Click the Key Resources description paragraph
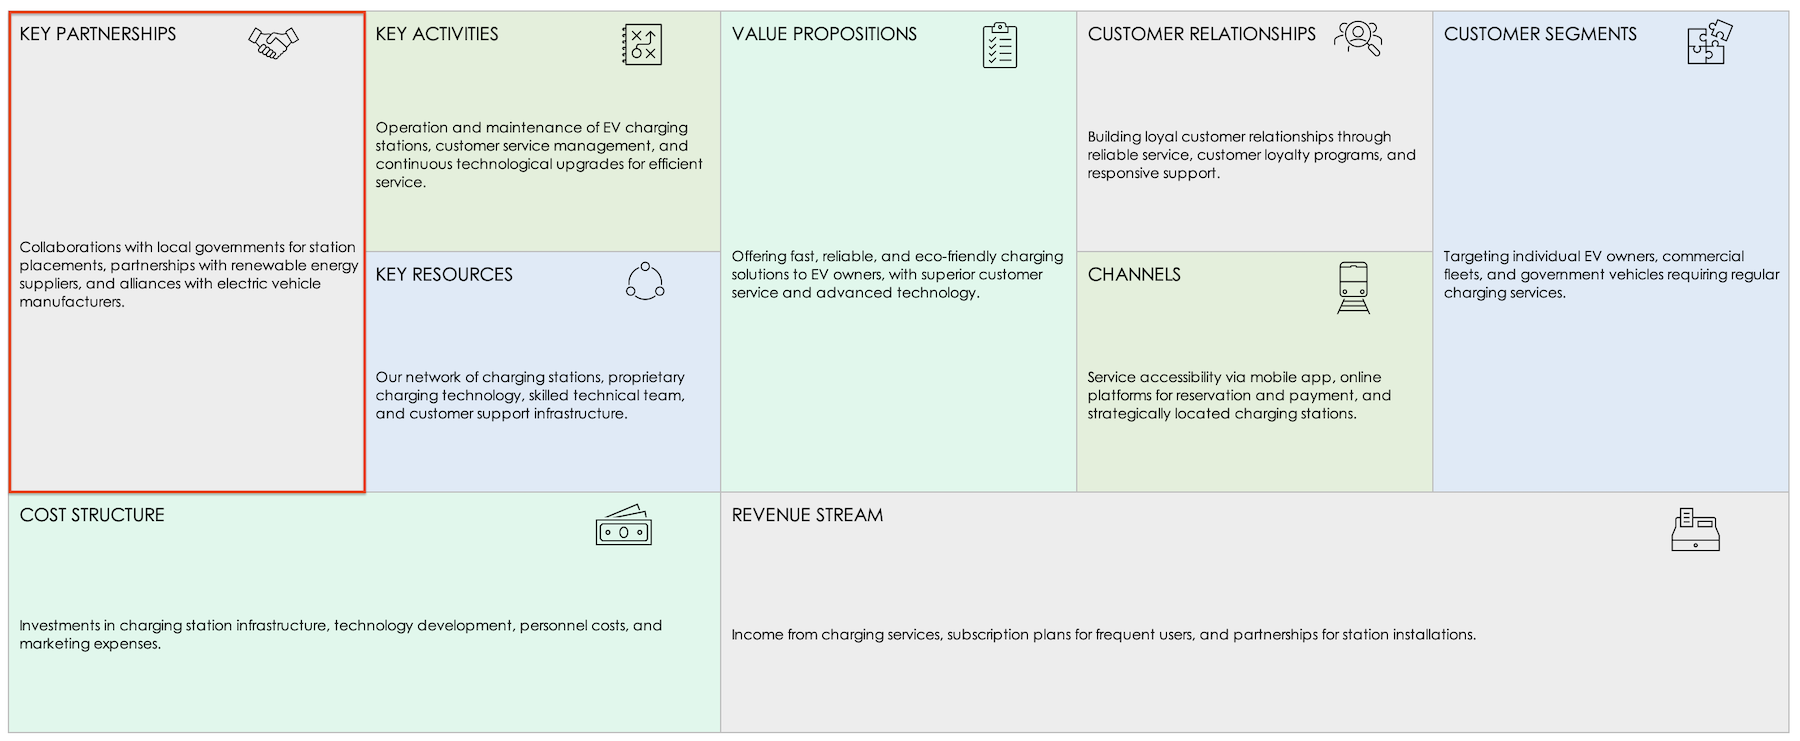 (530, 395)
